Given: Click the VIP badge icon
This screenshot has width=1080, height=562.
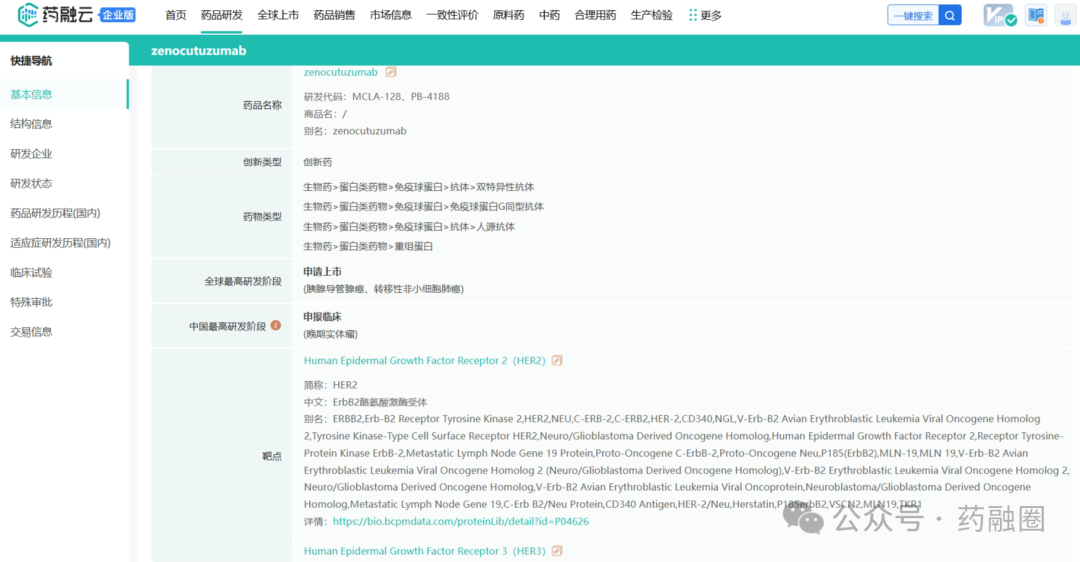Looking at the screenshot, I should click(999, 15).
